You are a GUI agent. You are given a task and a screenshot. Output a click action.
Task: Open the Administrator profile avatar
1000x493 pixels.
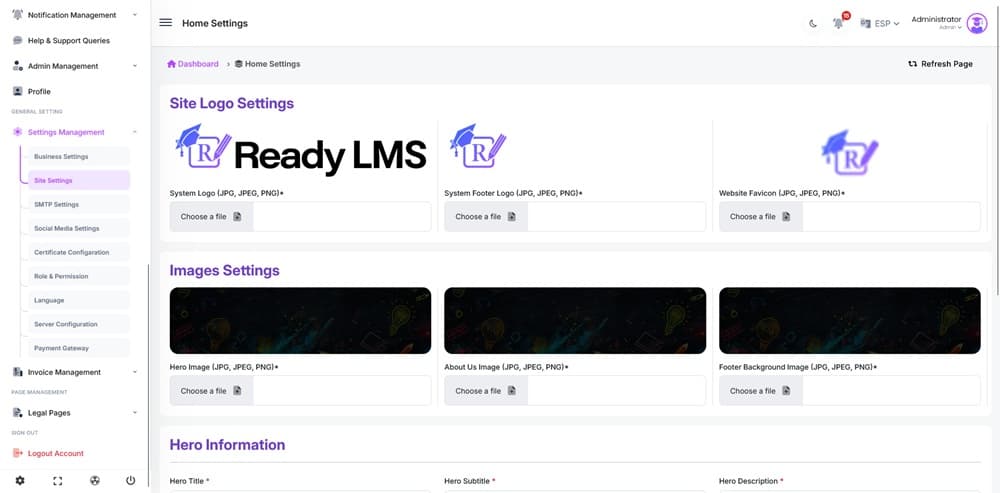pyautogui.click(x=976, y=24)
